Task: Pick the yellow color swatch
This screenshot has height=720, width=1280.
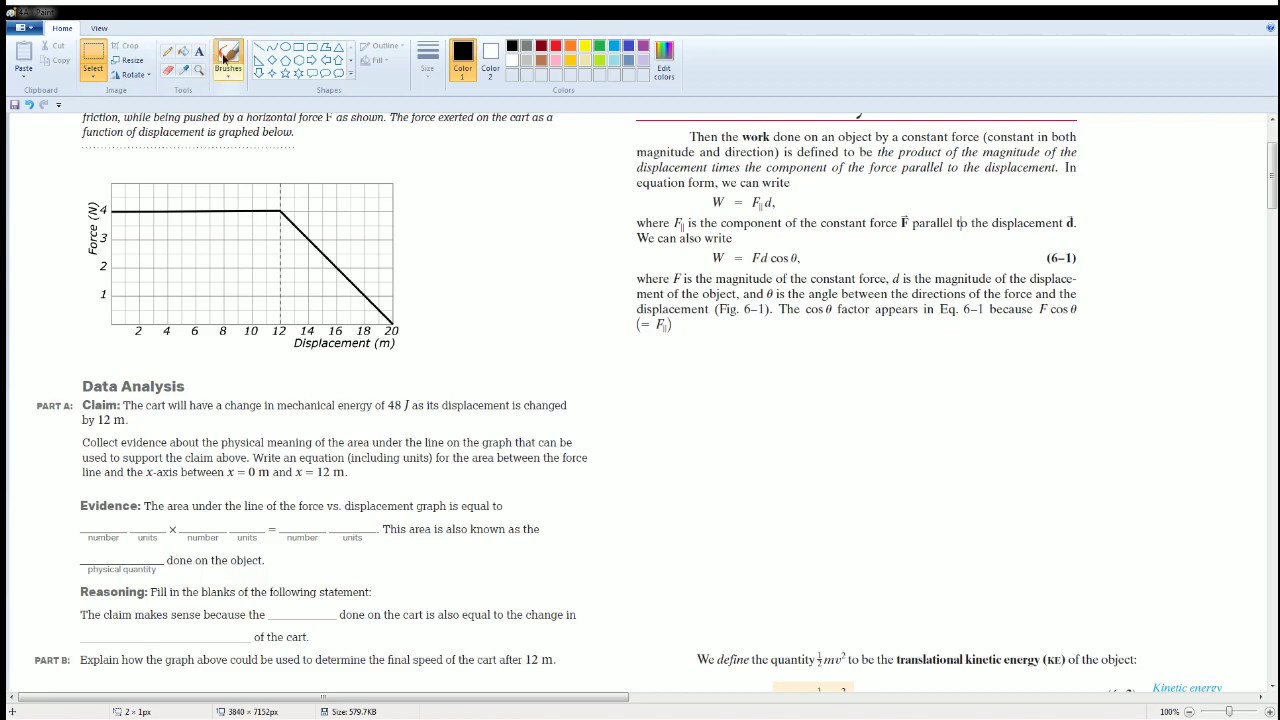Action: coord(585,46)
